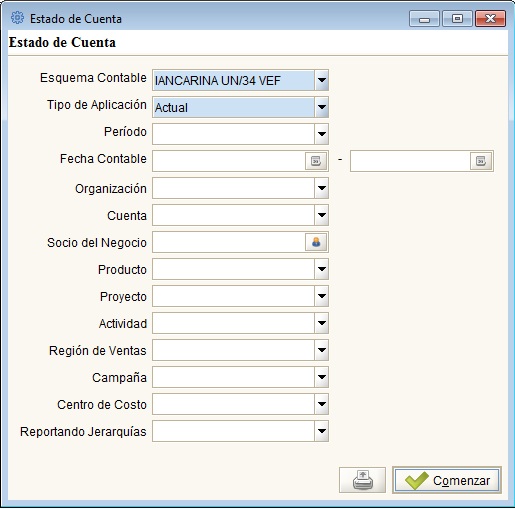Open the Campaña dropdown

point(321,377)
